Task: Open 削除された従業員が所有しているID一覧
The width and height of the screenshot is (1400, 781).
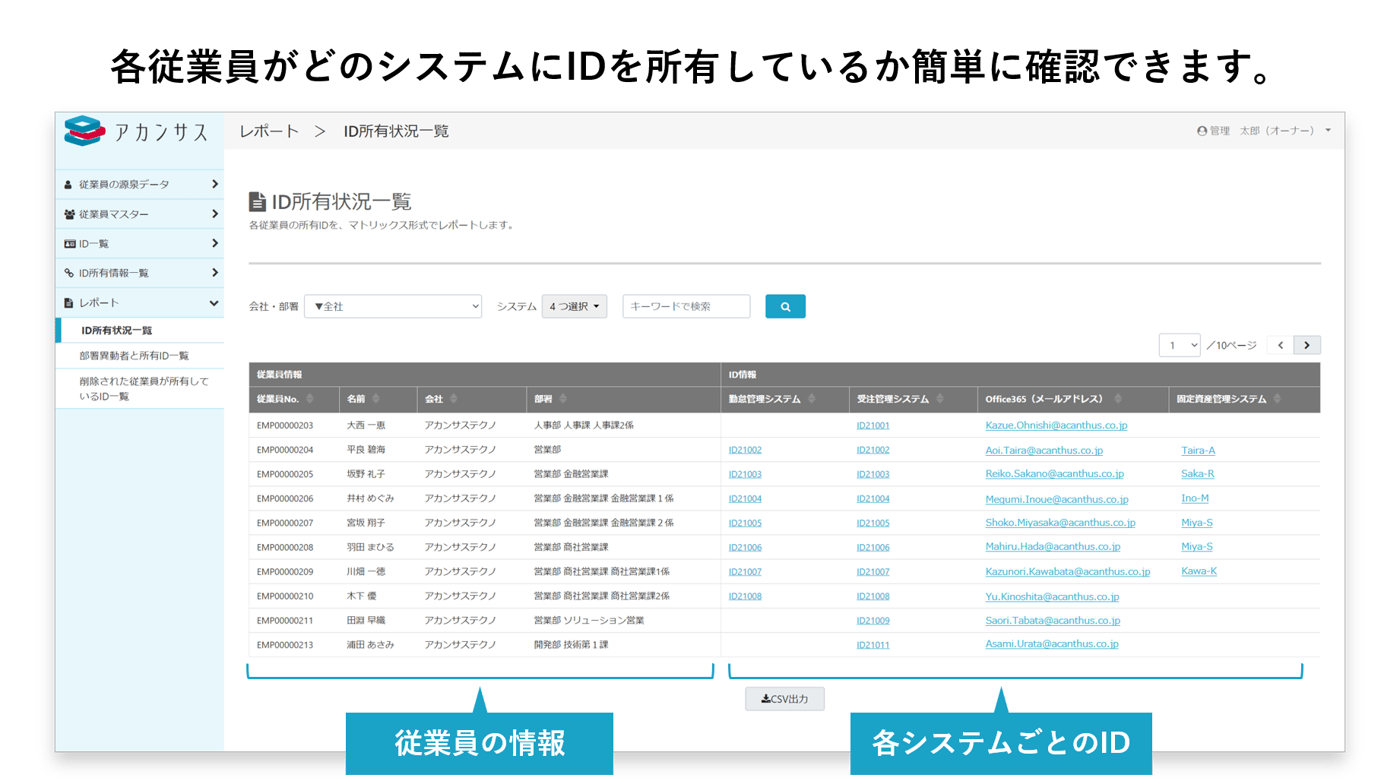Action: tap(144, 389)
